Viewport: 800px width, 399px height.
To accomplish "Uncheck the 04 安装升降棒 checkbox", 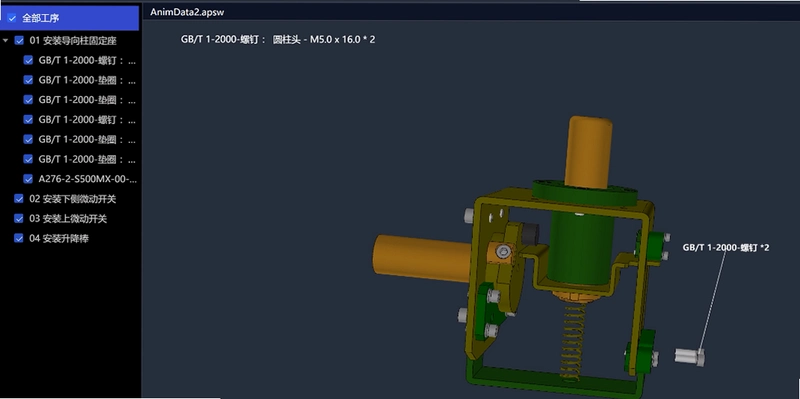I will (x=19, y=238).
